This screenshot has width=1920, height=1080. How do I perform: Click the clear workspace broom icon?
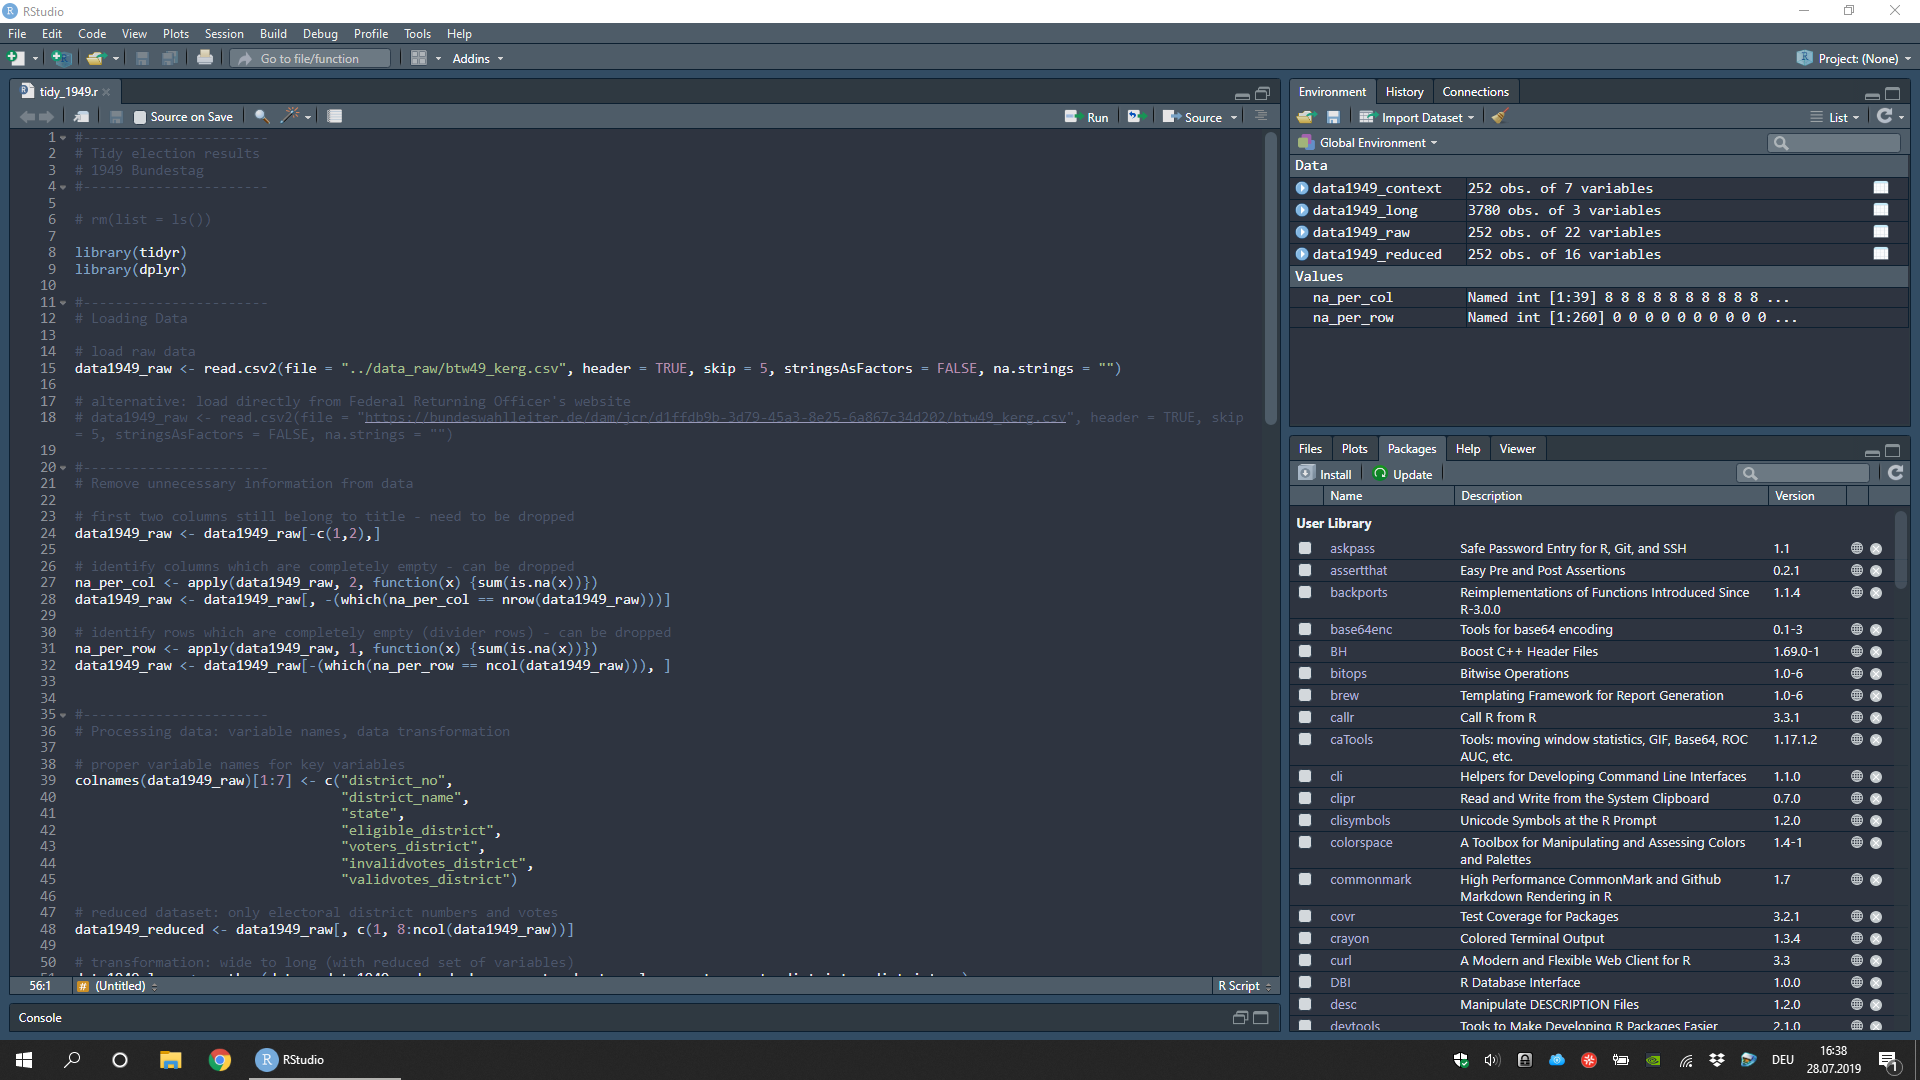pyautogui.click(x=1498, y=117)
